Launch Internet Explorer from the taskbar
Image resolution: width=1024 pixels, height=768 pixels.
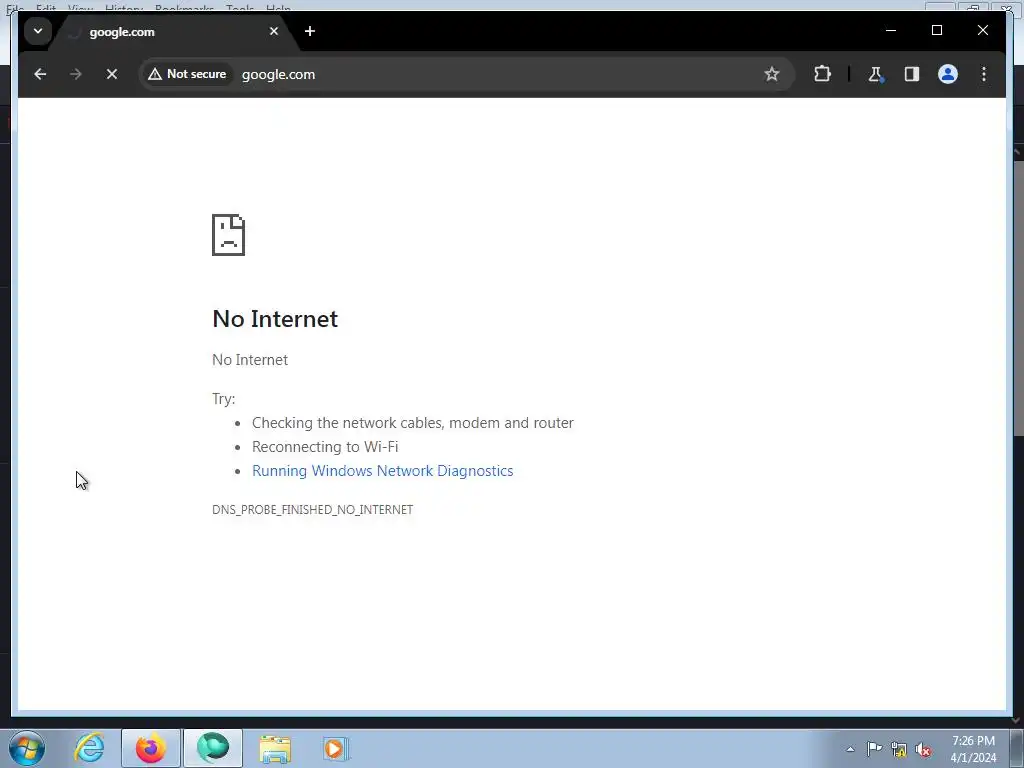89,748
